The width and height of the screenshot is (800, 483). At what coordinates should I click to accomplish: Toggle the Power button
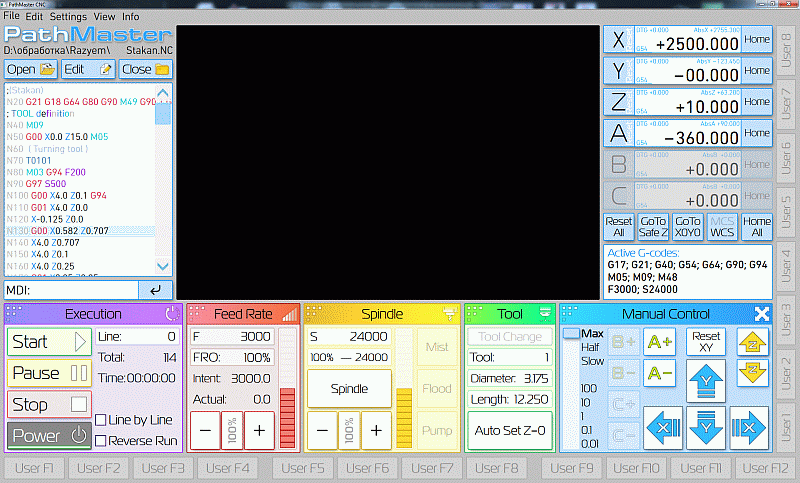coord(49,436)
